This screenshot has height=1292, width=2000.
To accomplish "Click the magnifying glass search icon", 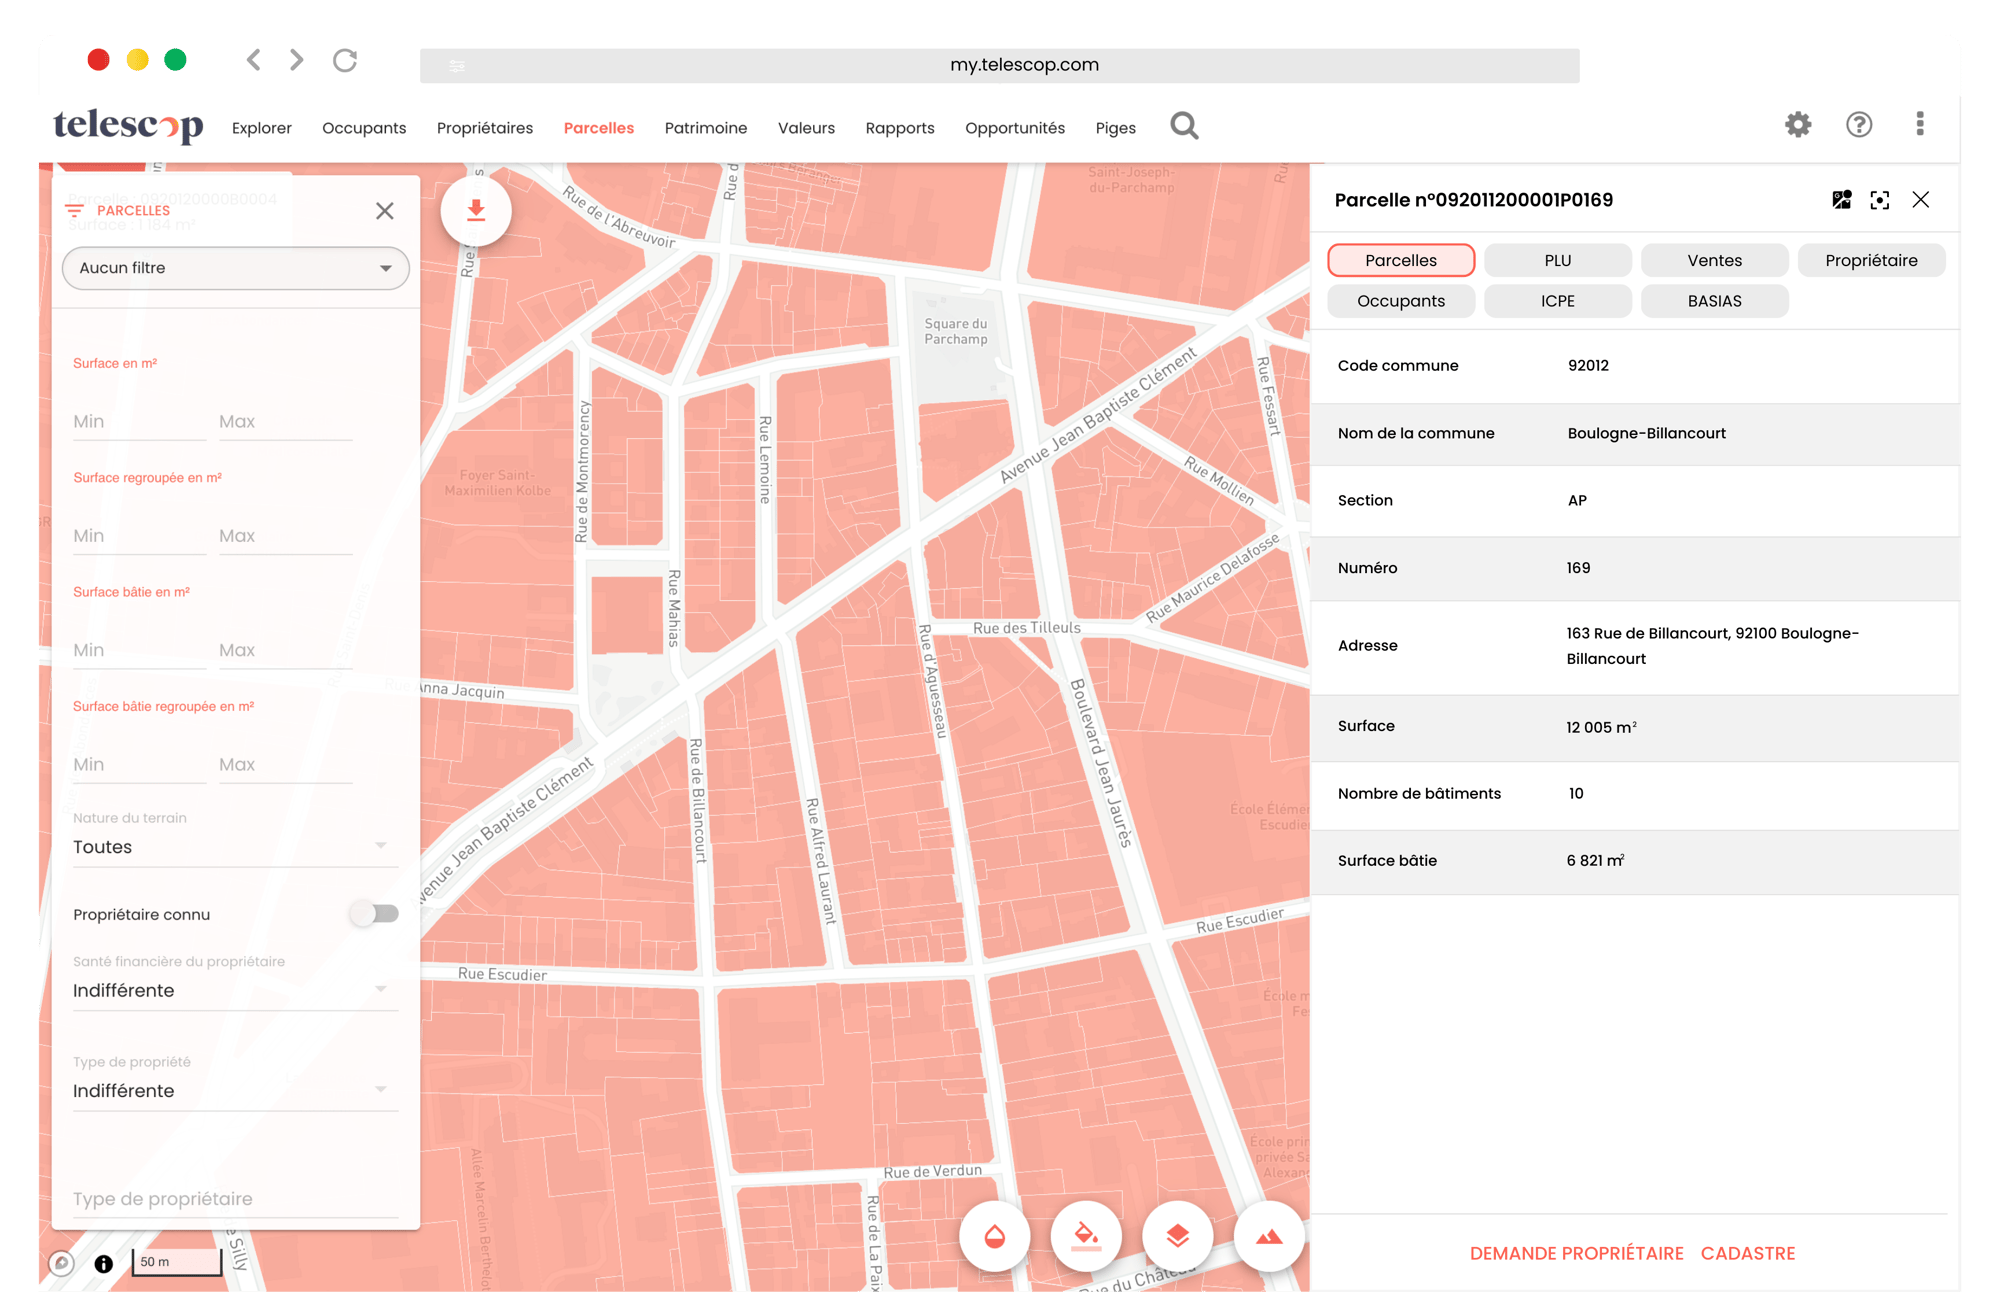I will coord(1184,126).
